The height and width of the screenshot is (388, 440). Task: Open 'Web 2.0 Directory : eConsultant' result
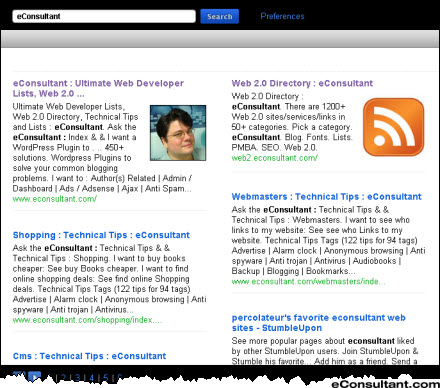pyautogui.click(x=302, y=83)
